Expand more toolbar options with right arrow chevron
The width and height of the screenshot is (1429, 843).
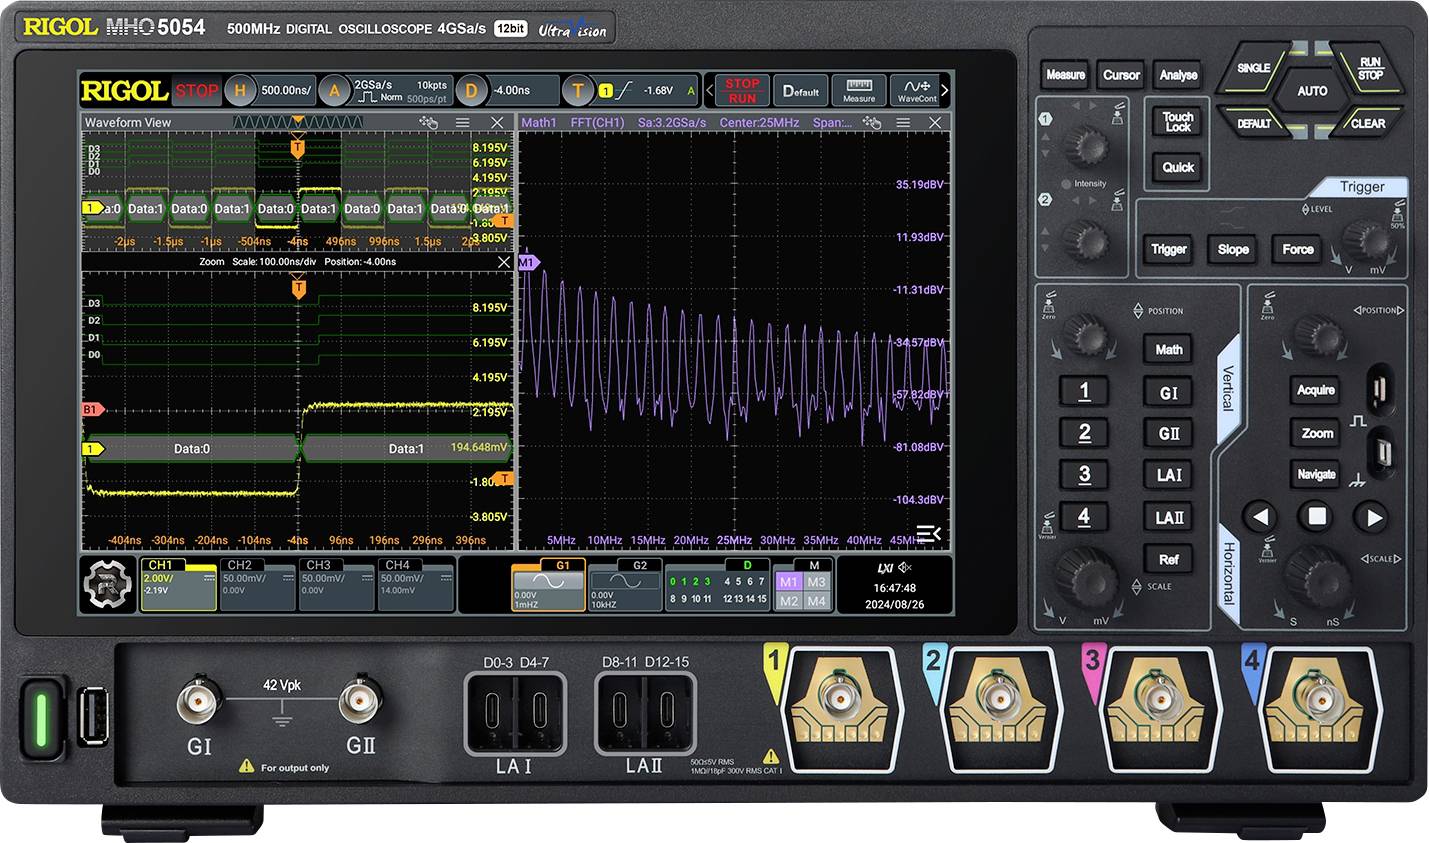coord(945,89)
